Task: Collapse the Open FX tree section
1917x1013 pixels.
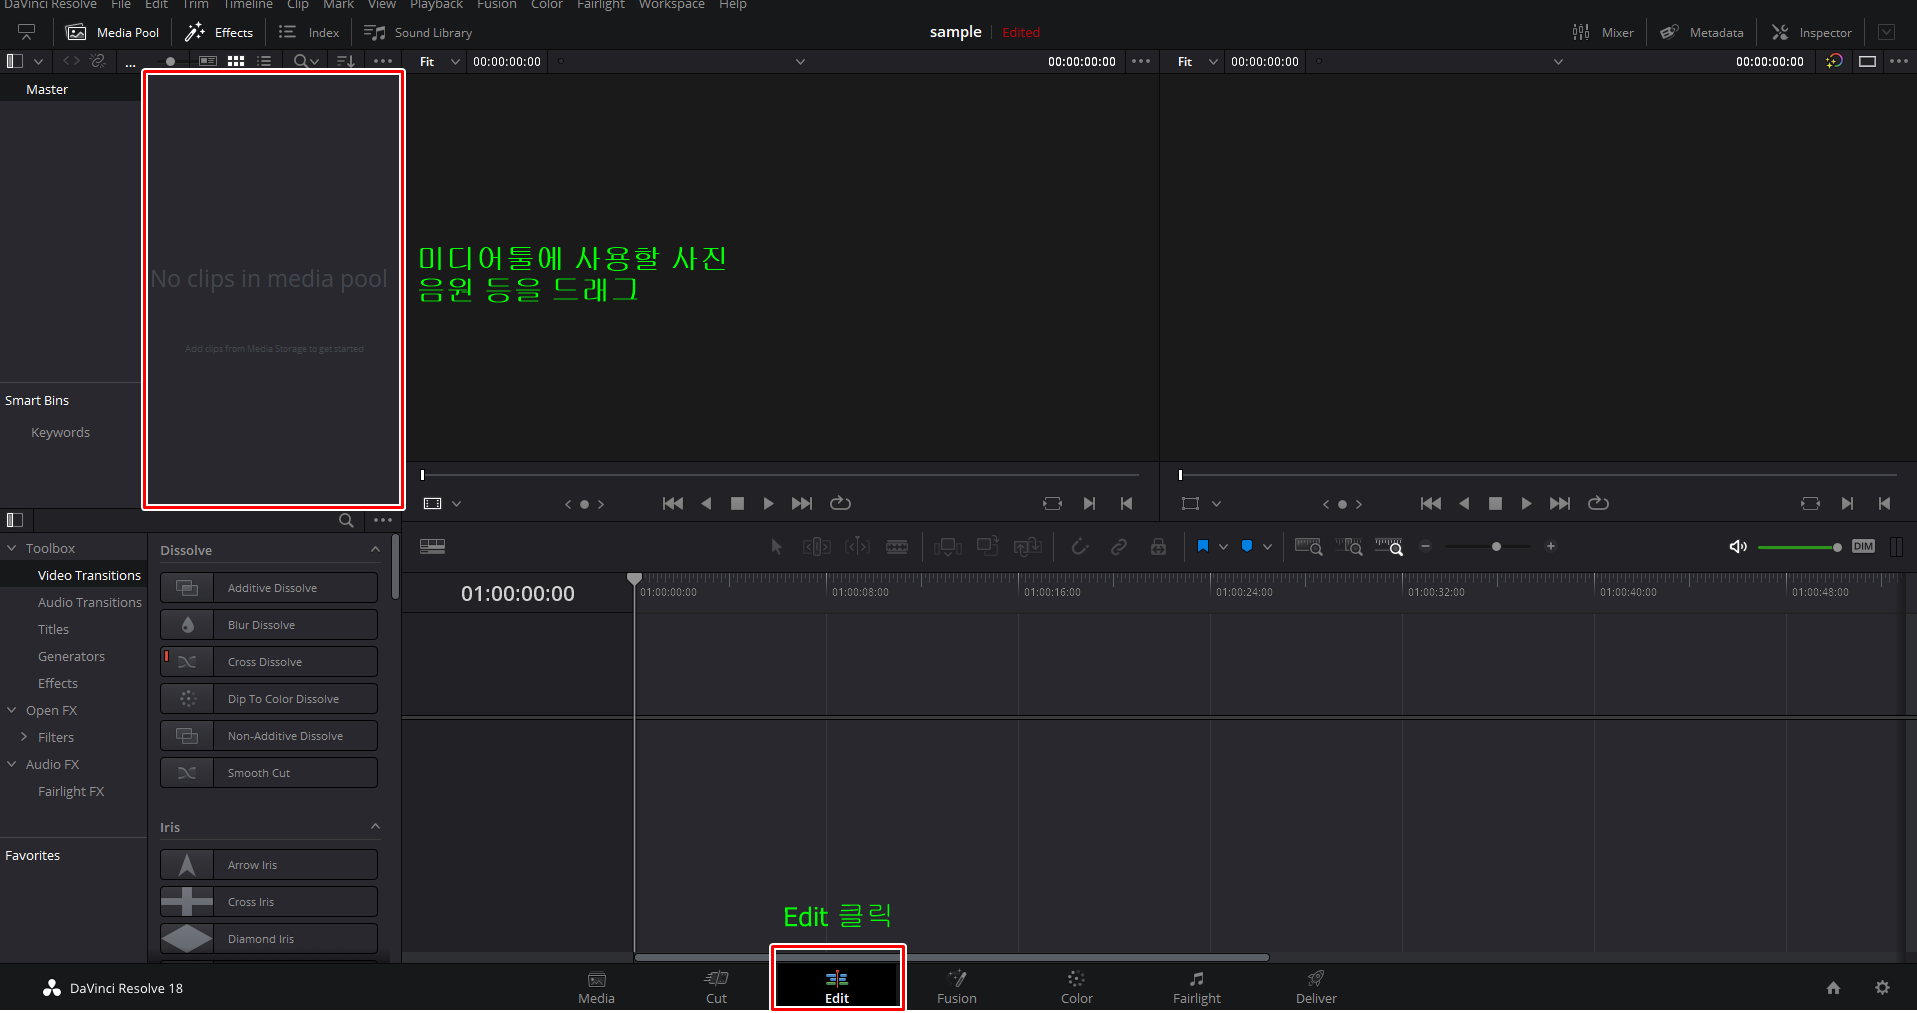Action: [12, 710]
